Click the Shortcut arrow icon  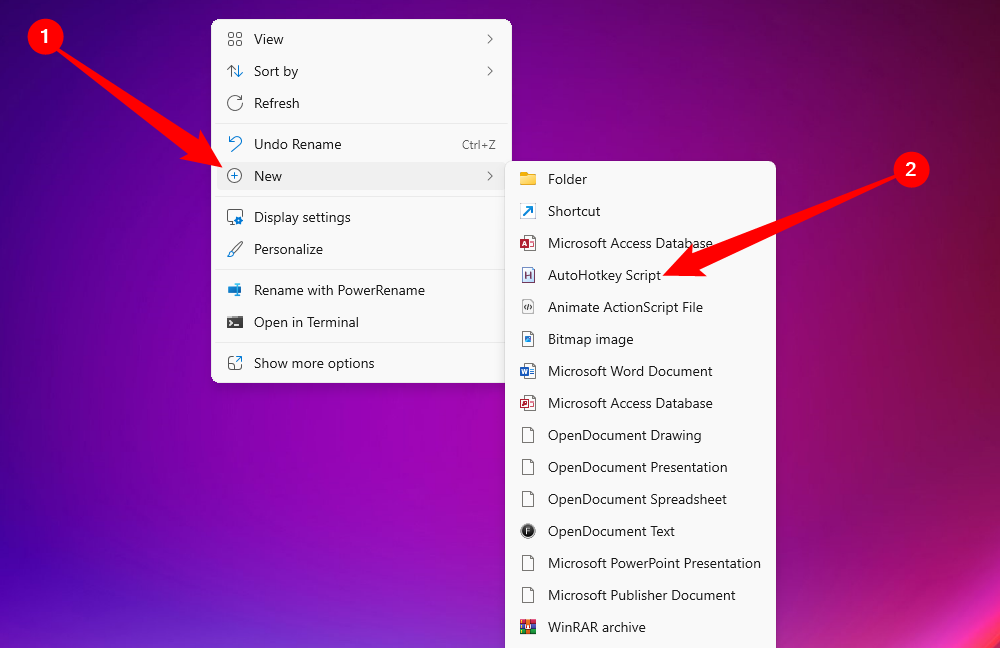(x=528, y=211)
